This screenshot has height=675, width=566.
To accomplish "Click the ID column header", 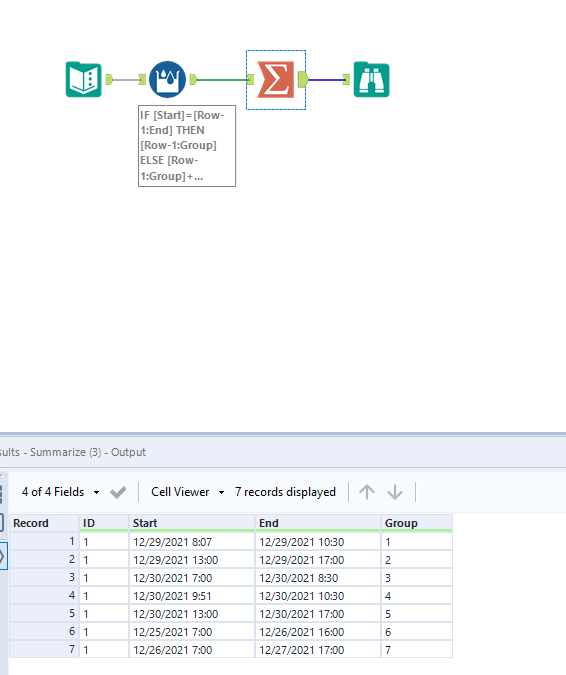I will [x=104, y=523].
